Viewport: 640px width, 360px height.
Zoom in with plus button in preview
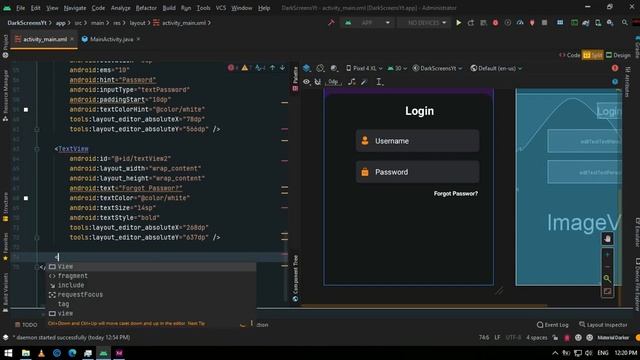pos(607,255)
